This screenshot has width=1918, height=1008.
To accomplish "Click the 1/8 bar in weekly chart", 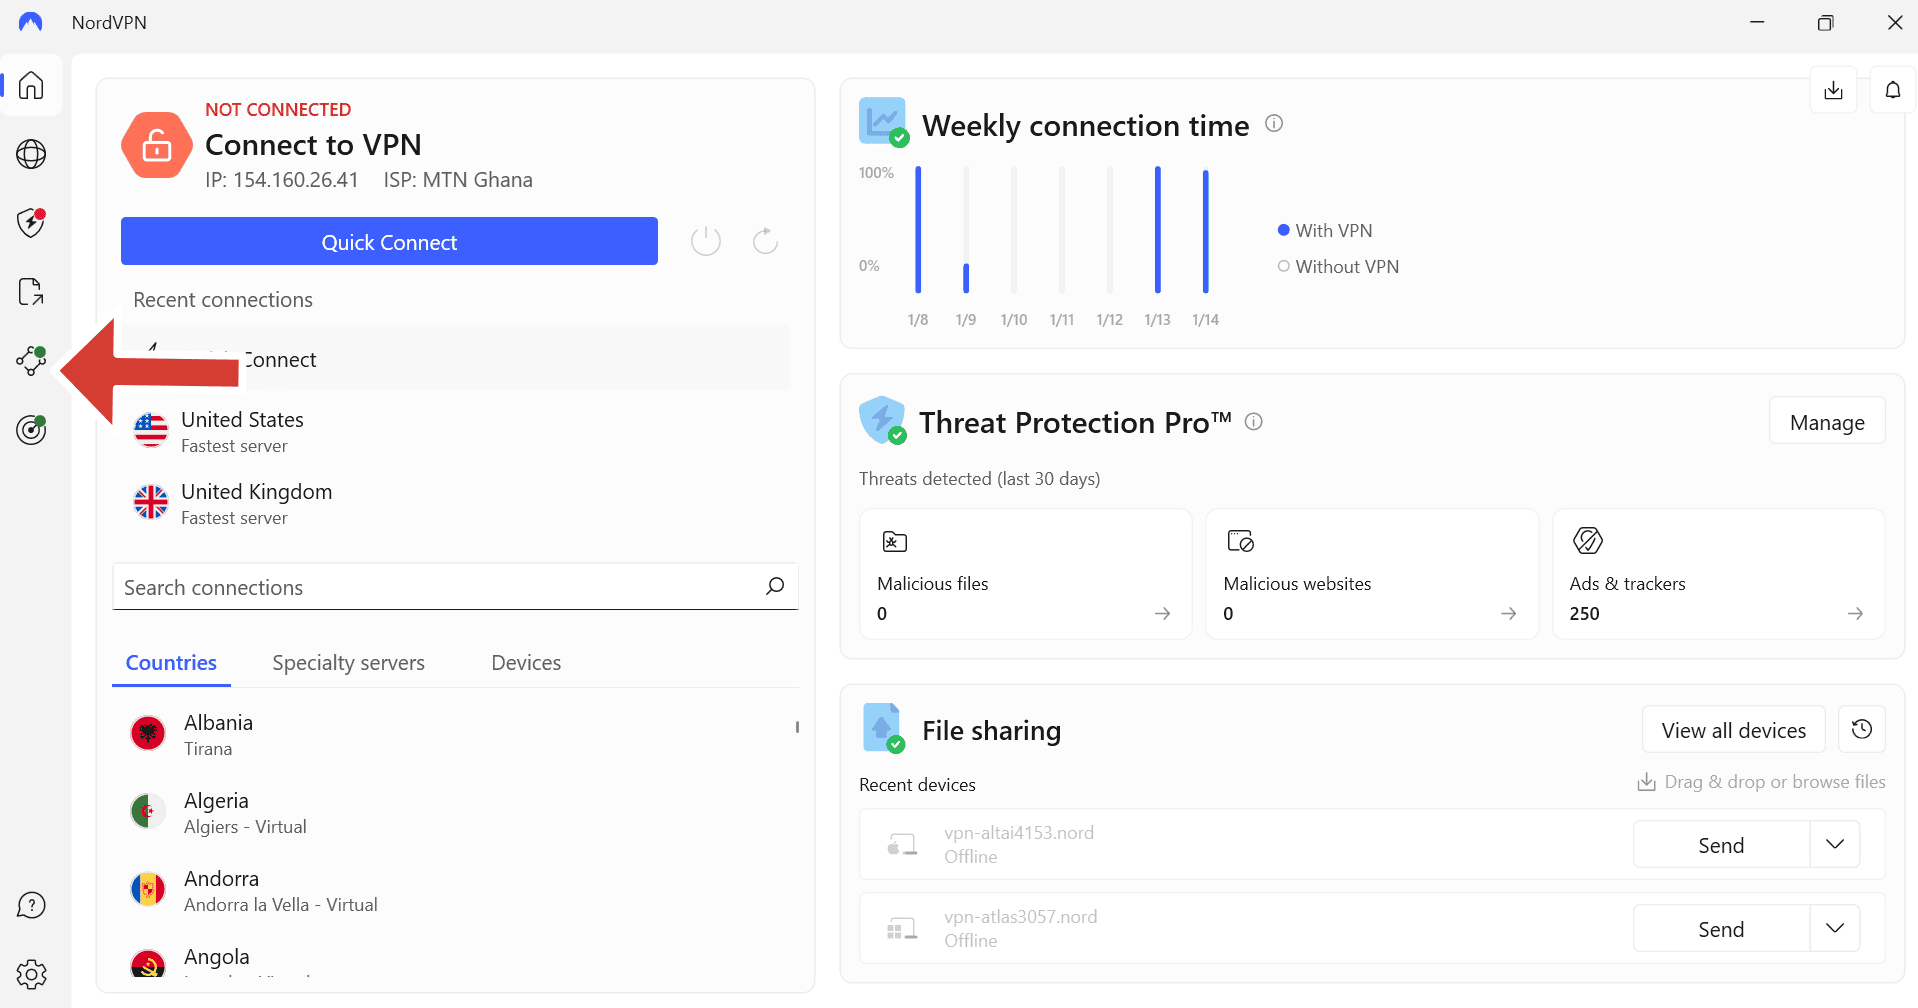I will coord(918,230).
